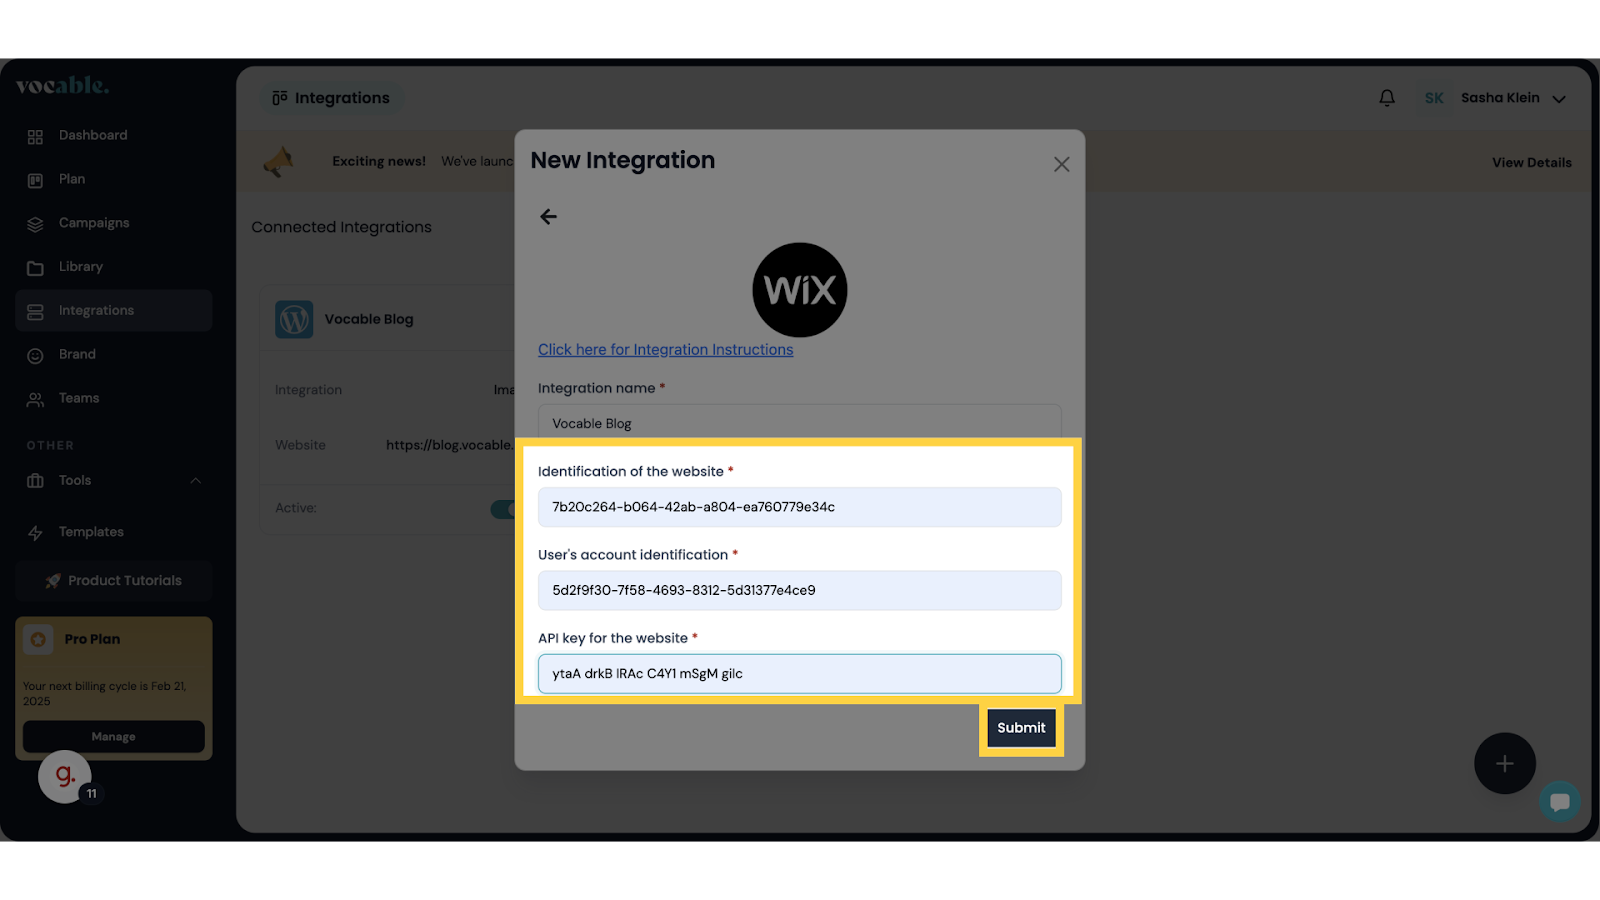Click the Templates lightning bolt icon
This screenshot has height=900, width=1600.
[x=35, y=533]
